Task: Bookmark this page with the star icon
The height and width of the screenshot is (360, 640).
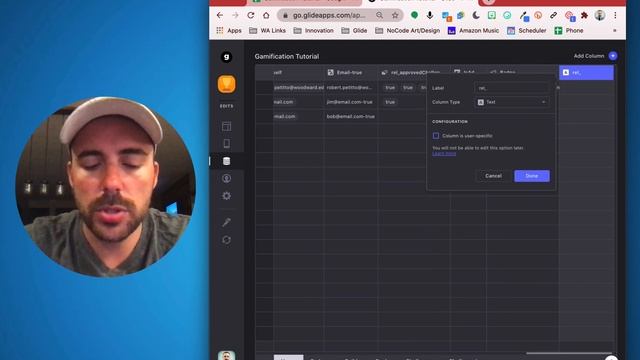Action: pyautogui.click(x=395, y=15)
